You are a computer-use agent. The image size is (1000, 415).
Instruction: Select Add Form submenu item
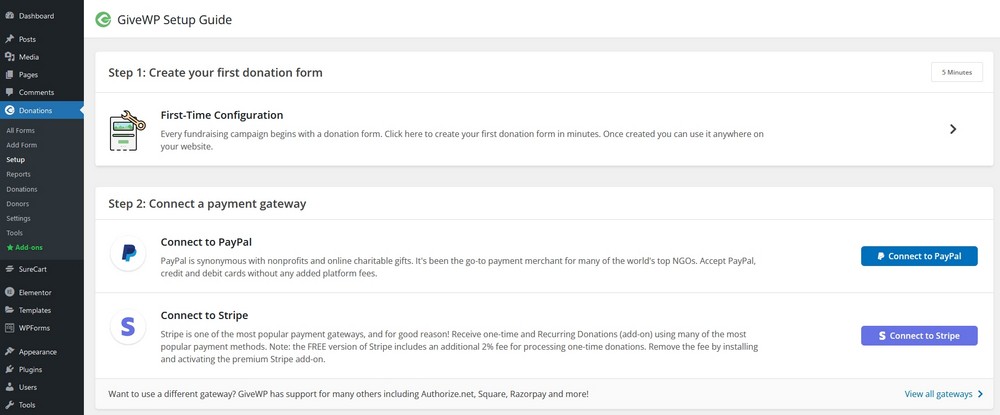(x=22, y=145)
